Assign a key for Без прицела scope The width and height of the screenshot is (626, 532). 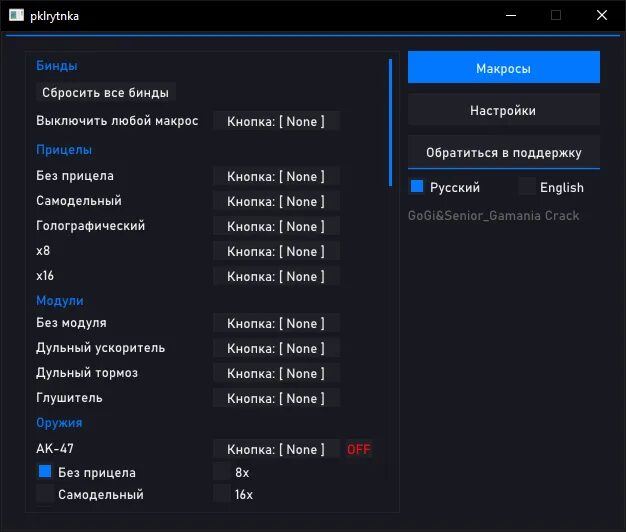tap(276, 177)
